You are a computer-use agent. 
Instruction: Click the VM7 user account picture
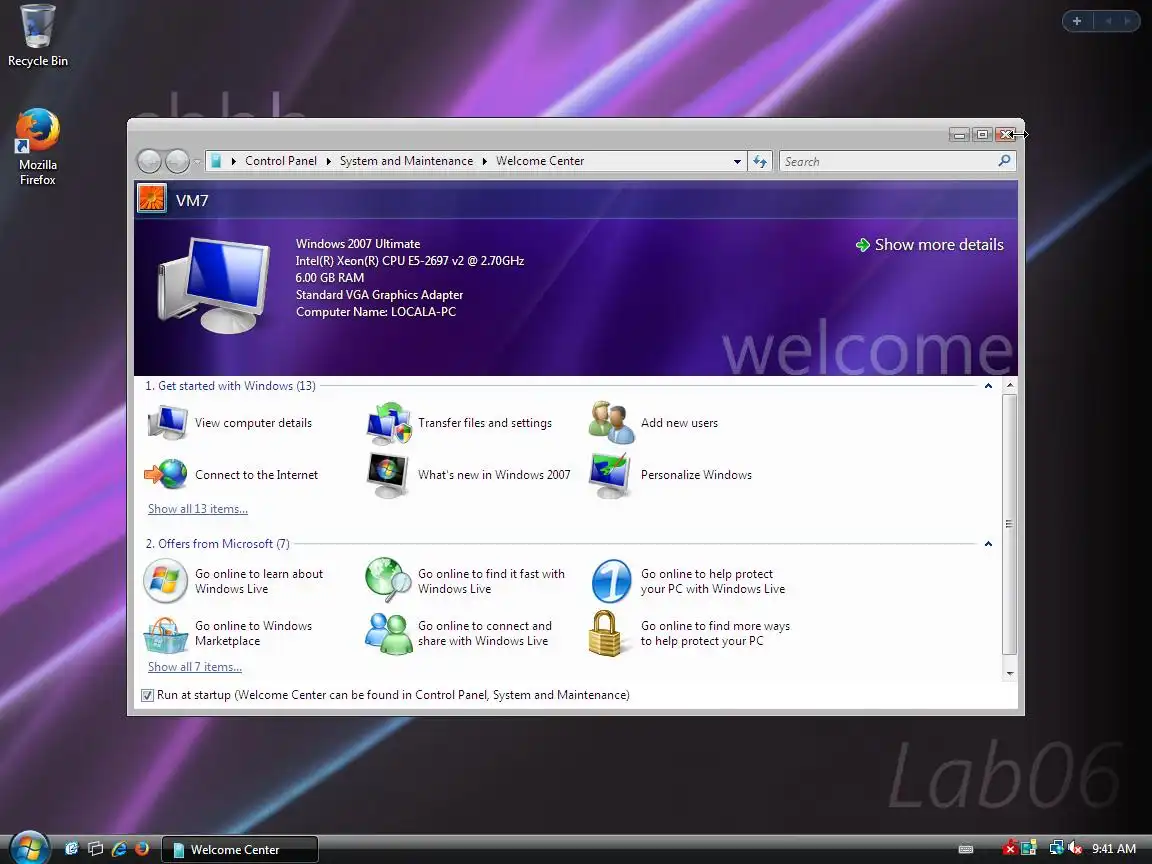click(x=152, y=199)
